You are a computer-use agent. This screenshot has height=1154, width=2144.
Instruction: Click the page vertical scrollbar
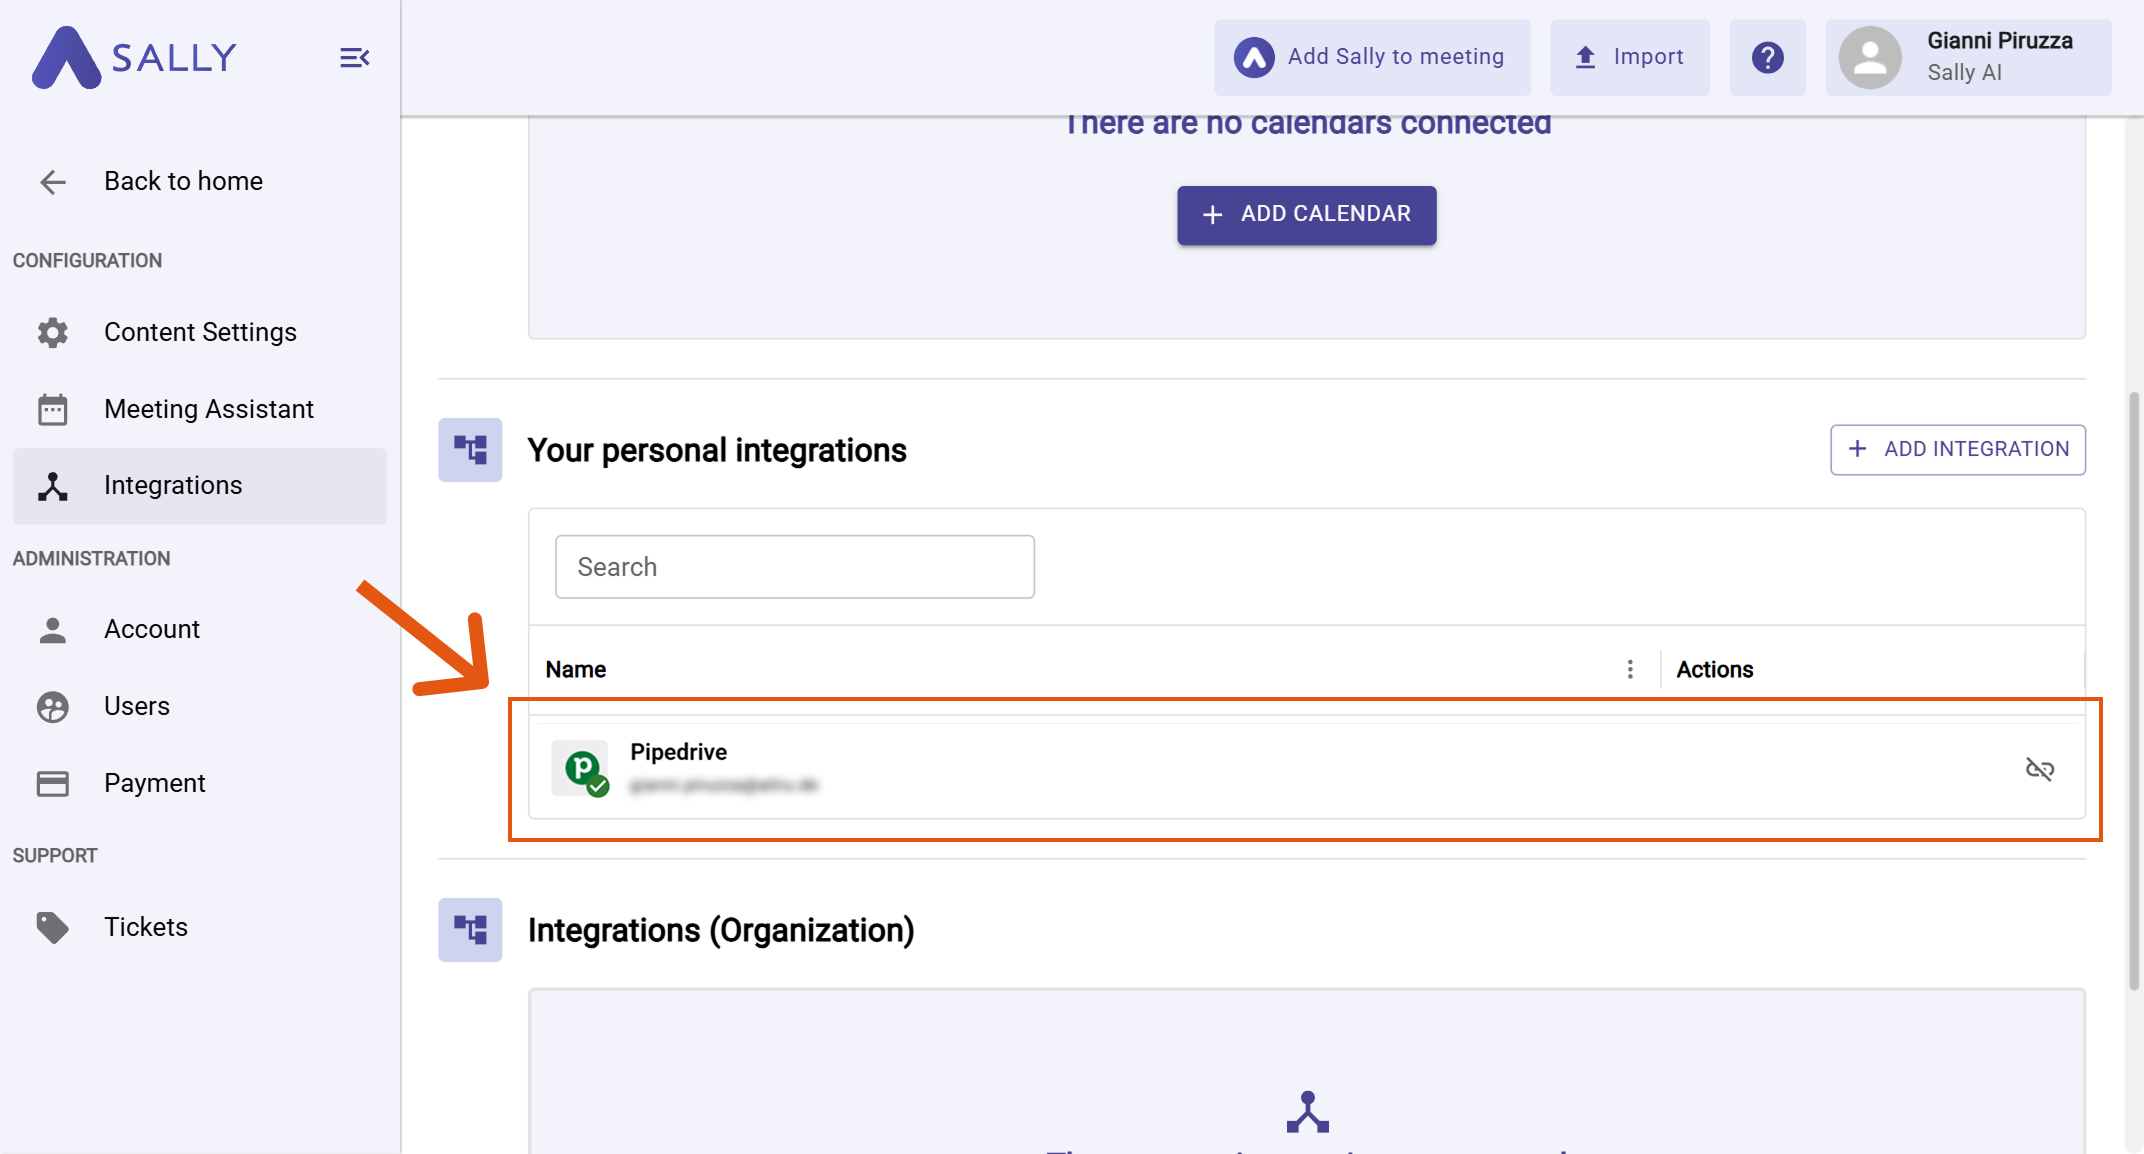point(2134,690)
